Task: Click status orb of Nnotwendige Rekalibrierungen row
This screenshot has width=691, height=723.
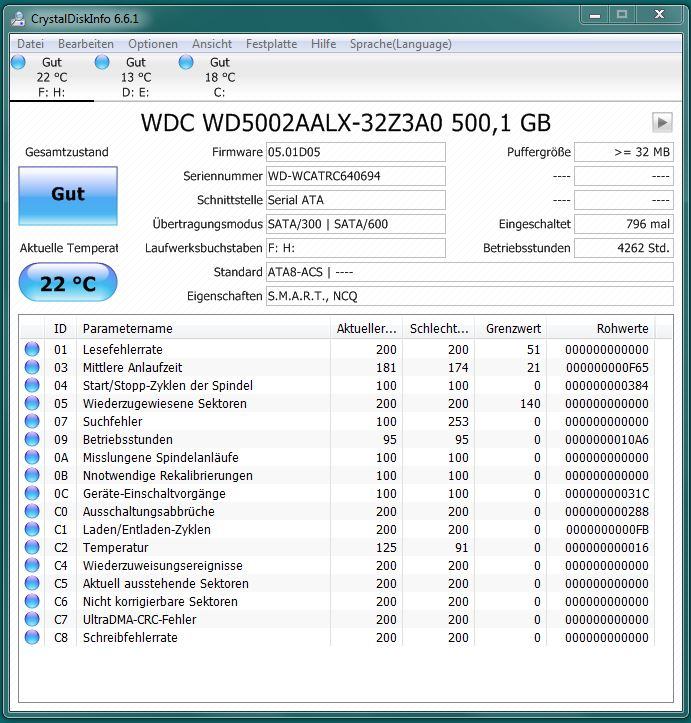Action: (x=32, y=475)
